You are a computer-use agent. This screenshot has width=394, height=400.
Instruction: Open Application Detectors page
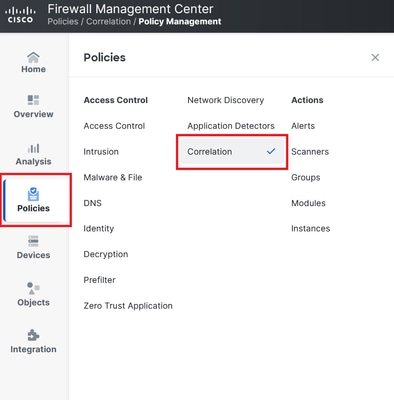click(x=231, y=126)
